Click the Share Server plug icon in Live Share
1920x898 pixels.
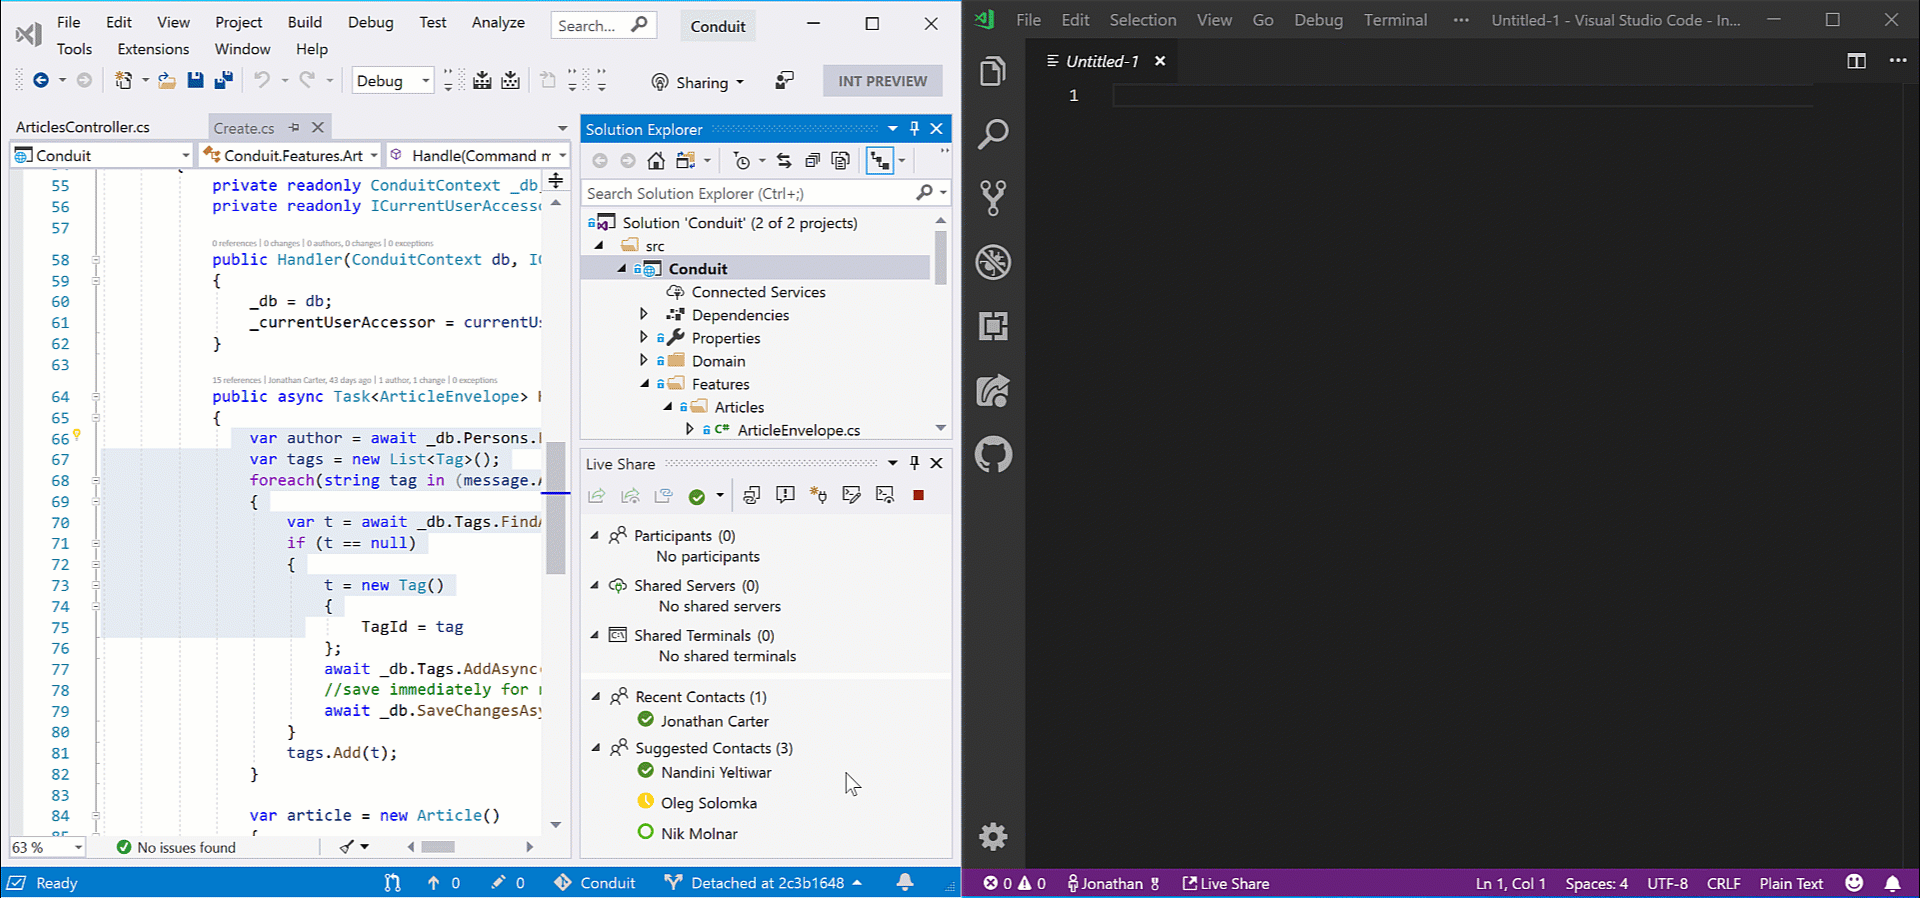click(x=818, y=495)
